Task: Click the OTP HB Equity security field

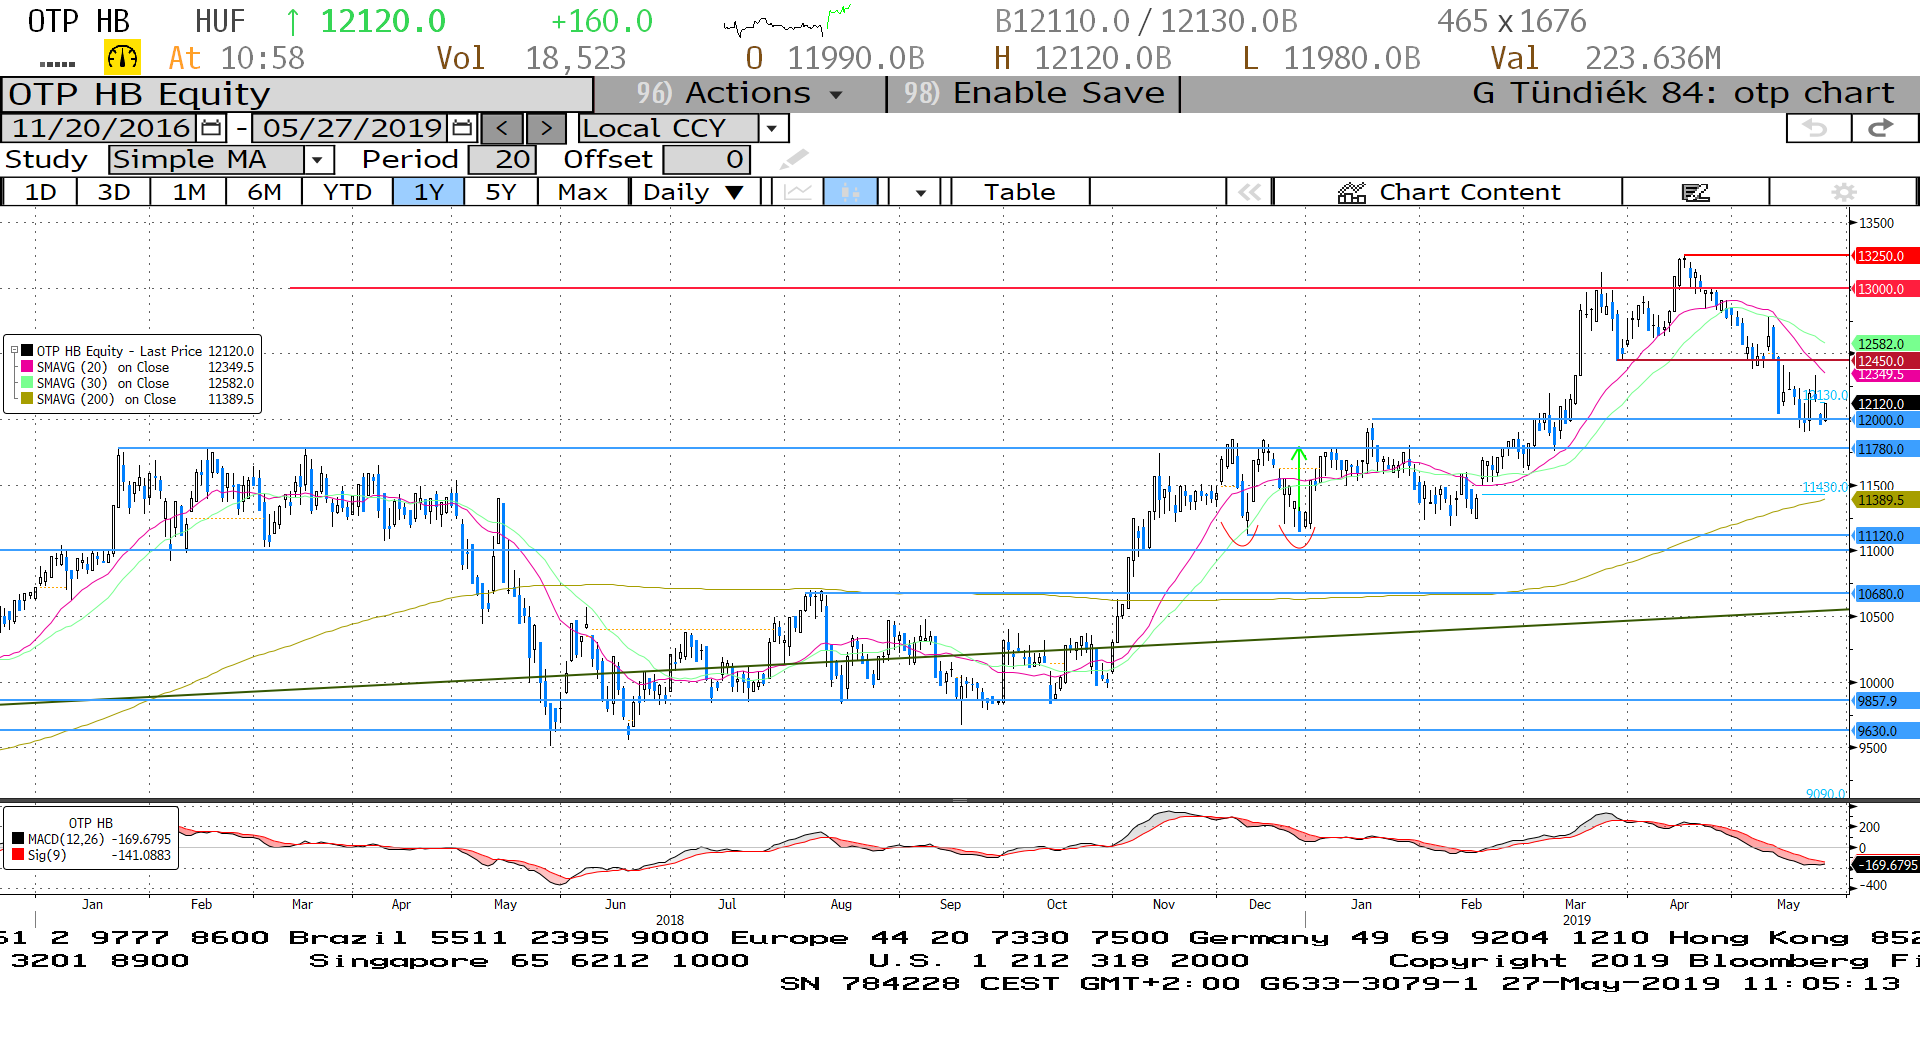Action: pyautogui.click(x=297, y=94)
